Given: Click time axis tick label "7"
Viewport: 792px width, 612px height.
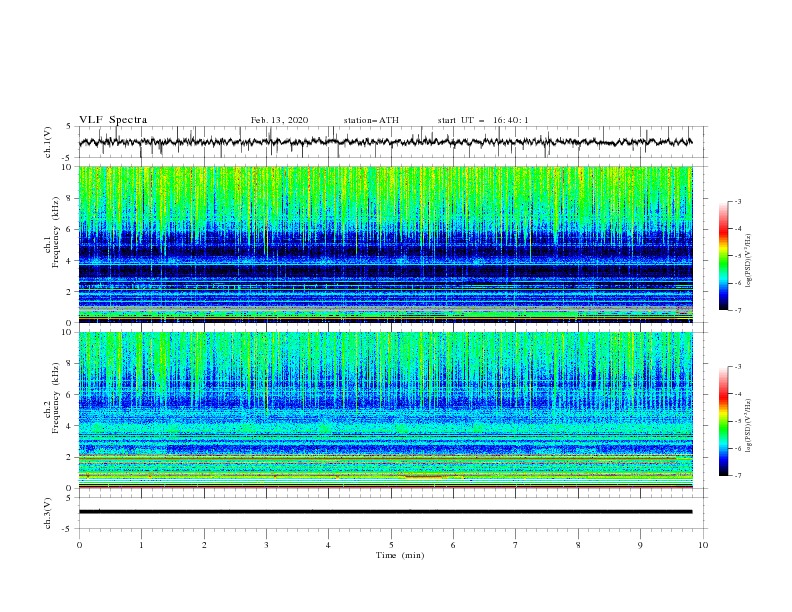Looking at the screenshot, I should click(516, 545).
